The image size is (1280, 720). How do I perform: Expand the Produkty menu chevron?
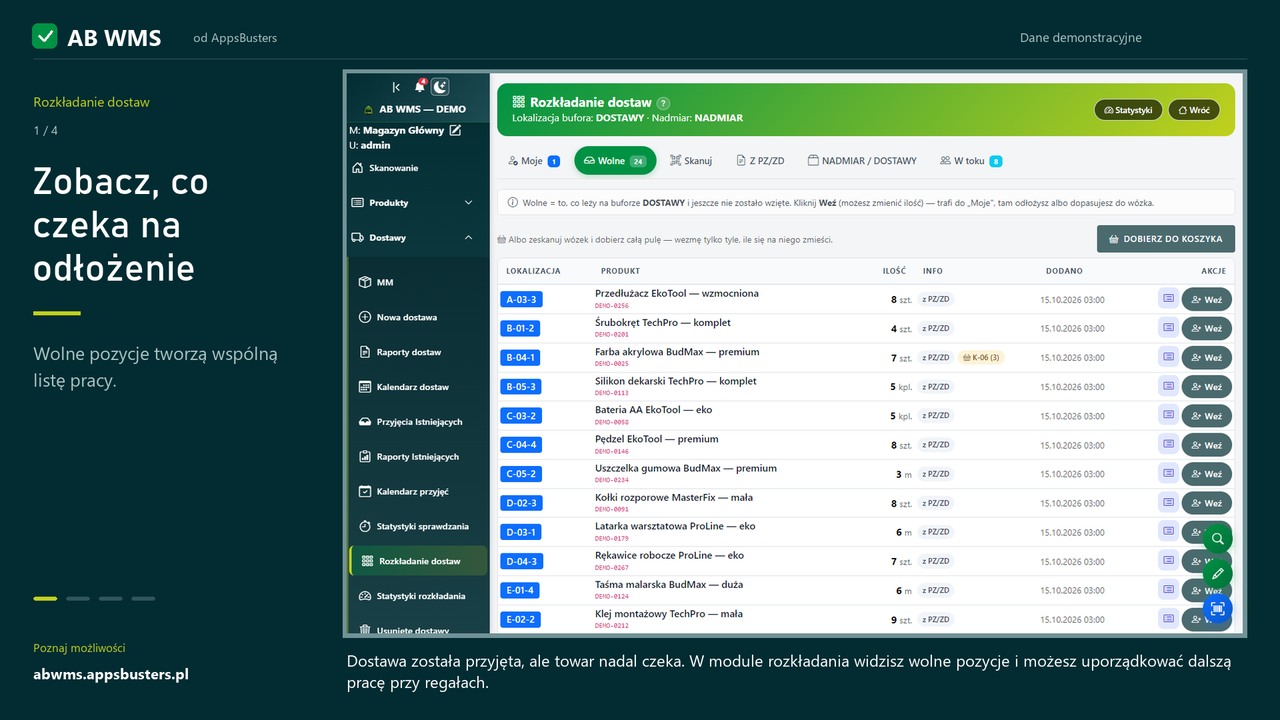point(468,203)
